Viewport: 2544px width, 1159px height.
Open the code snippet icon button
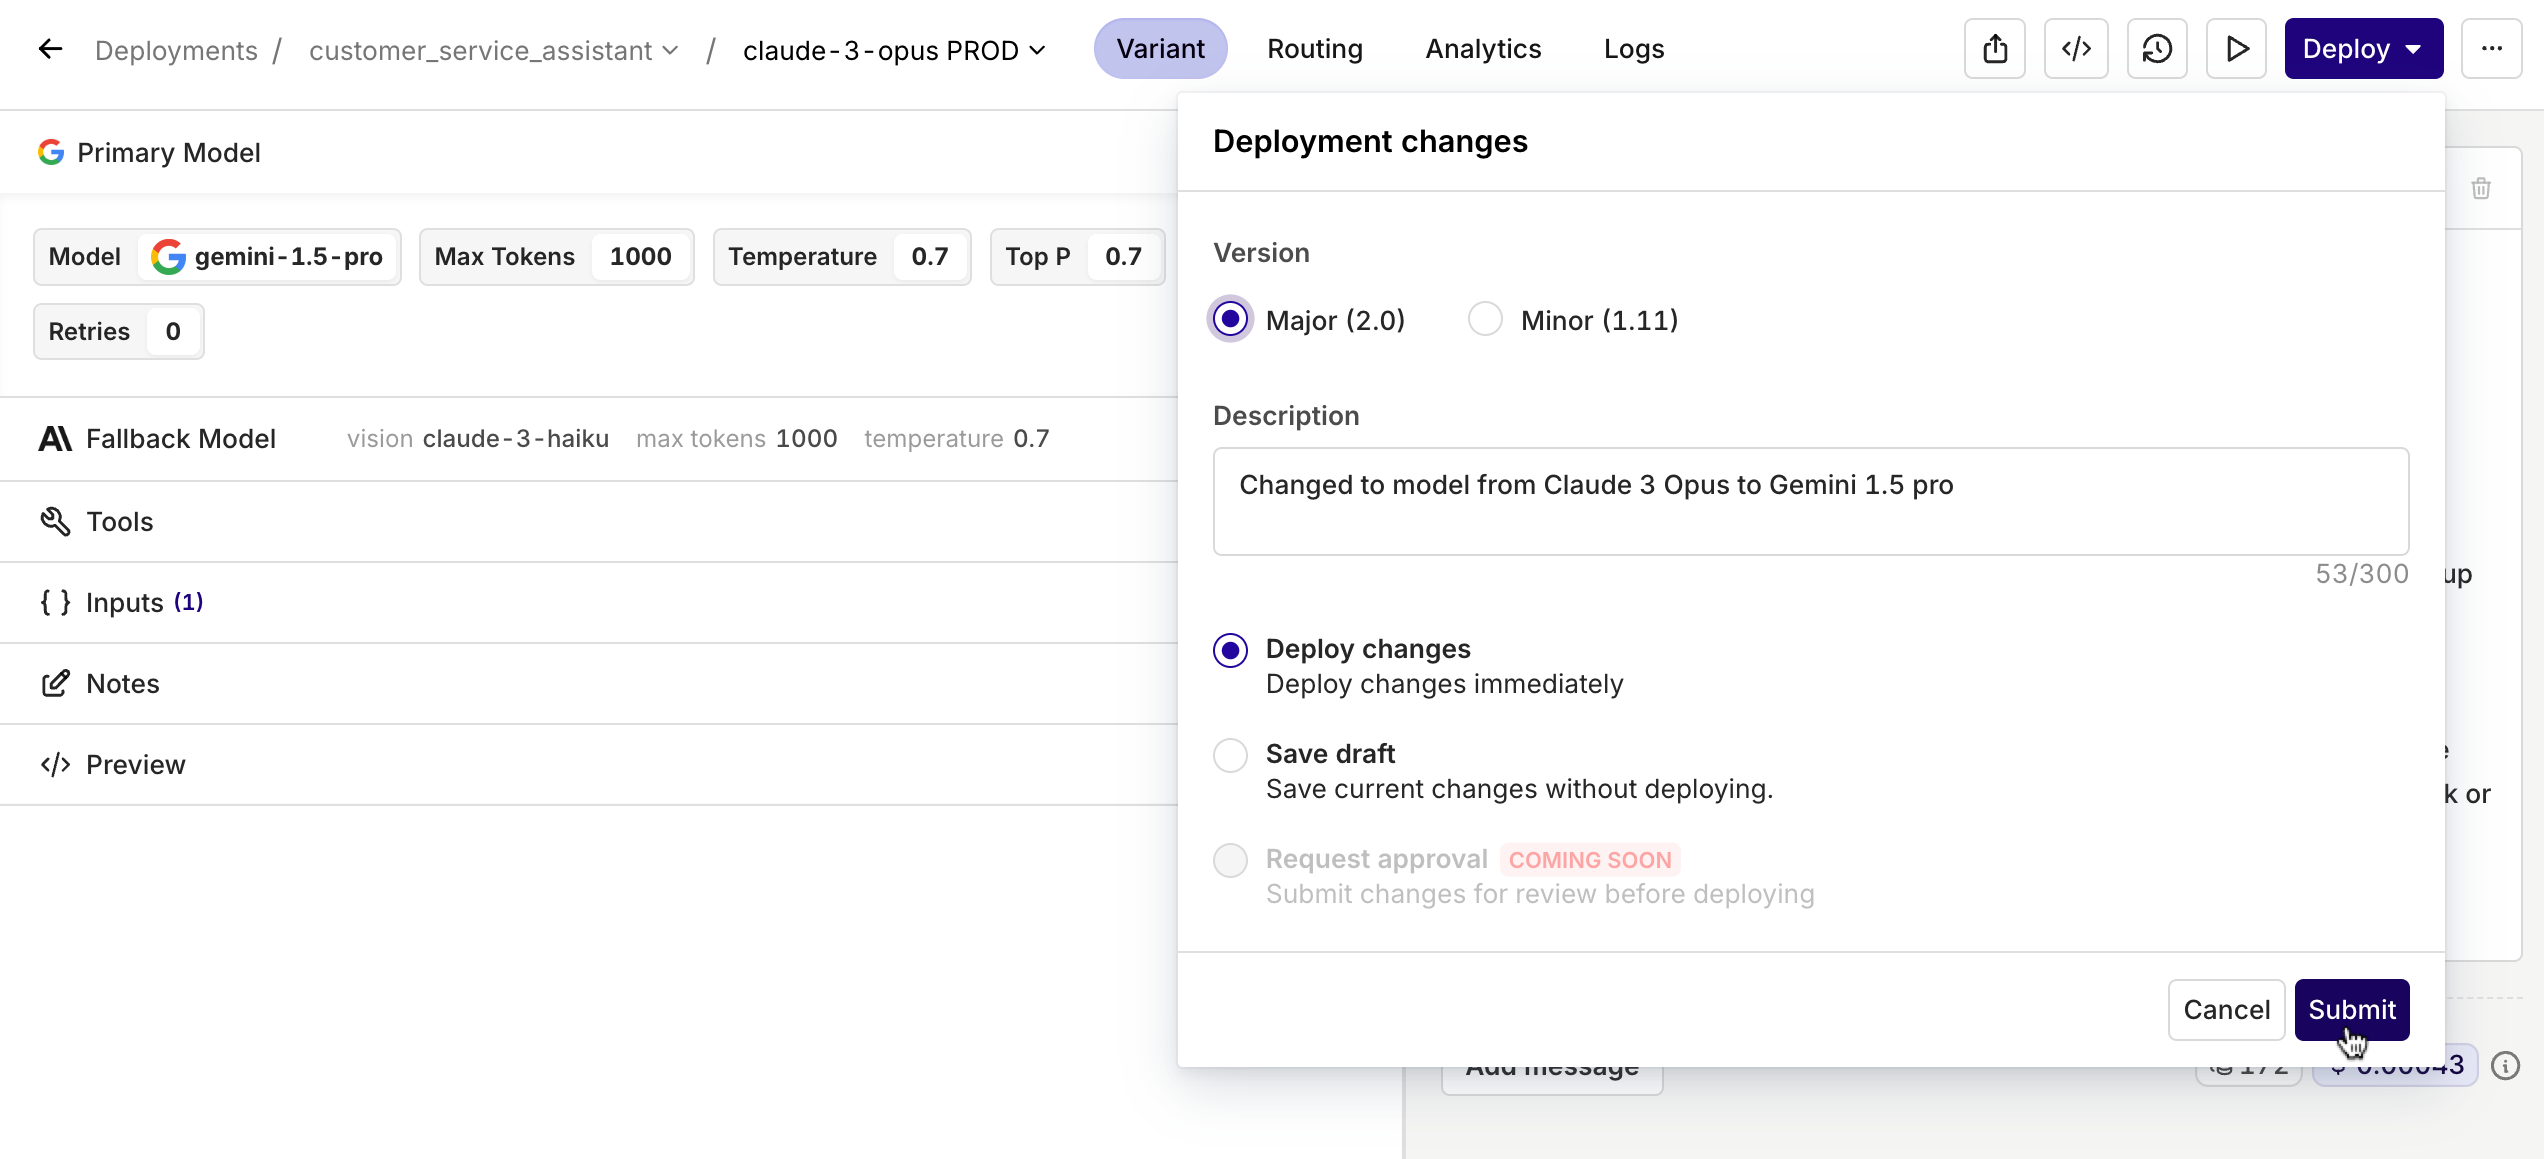[x=2076, y=49]
